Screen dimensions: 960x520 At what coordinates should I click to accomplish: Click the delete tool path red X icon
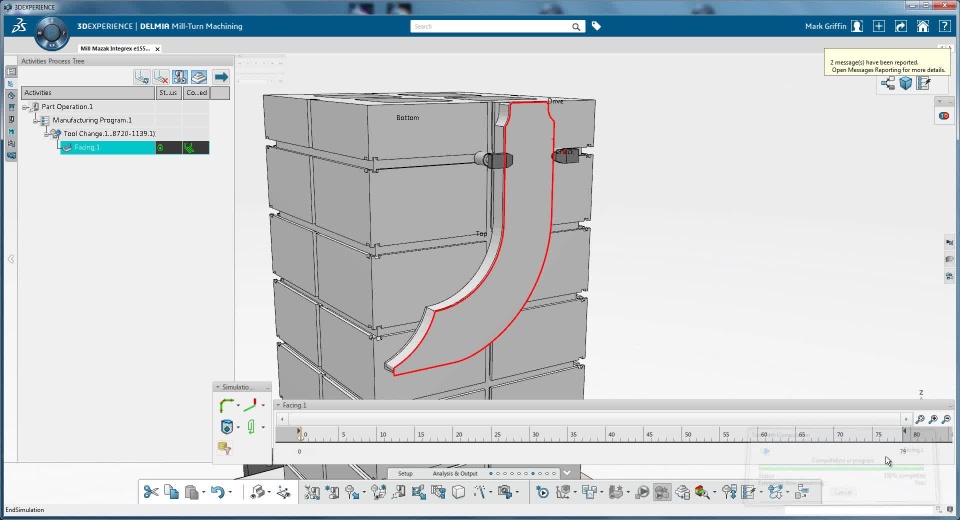[160, 77]
